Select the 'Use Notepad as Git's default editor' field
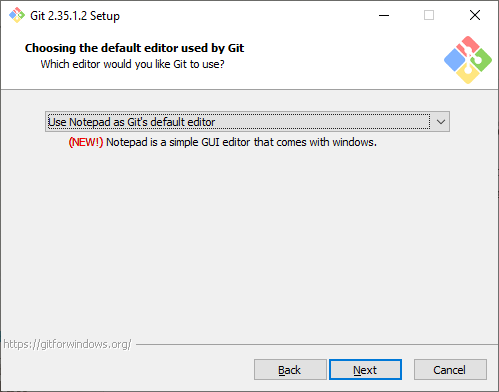The image size is (499, 392). 247,122
